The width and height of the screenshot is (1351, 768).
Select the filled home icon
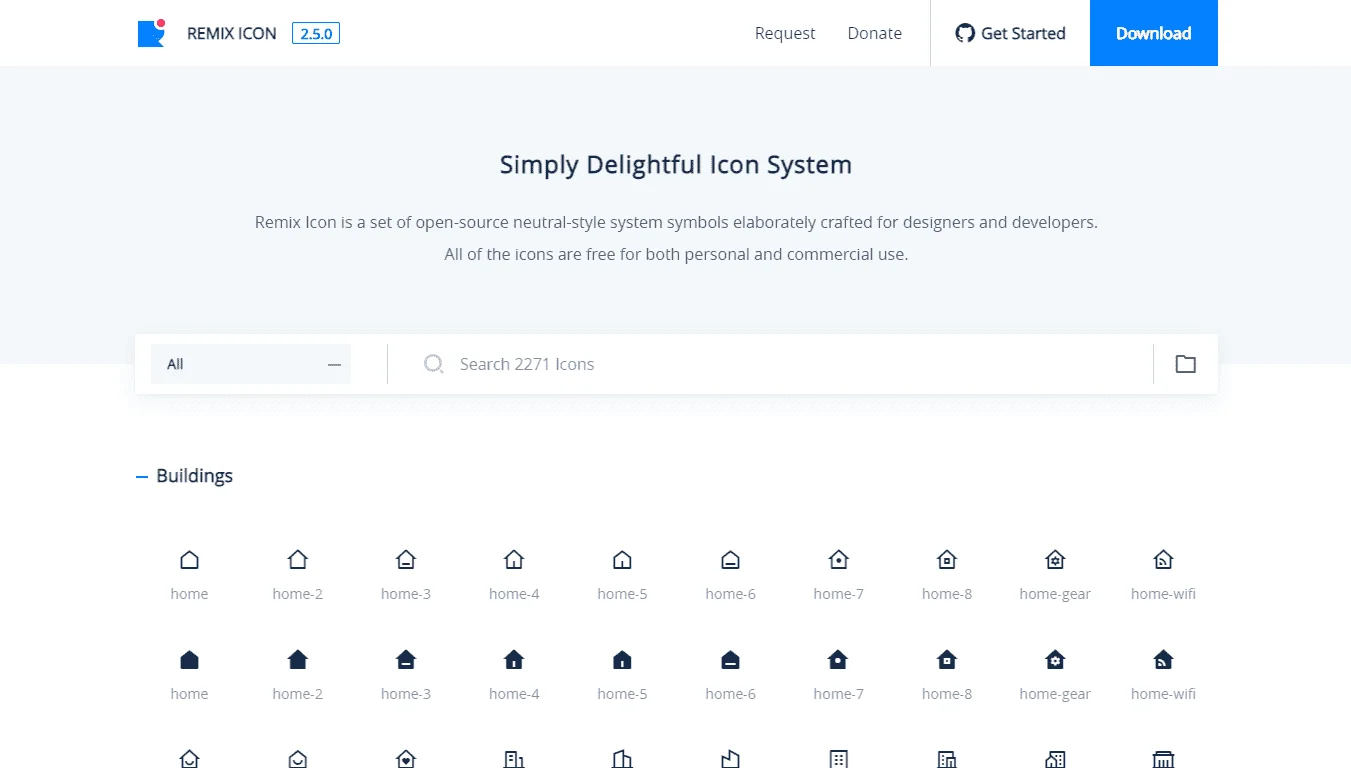[x=189, y=659]
